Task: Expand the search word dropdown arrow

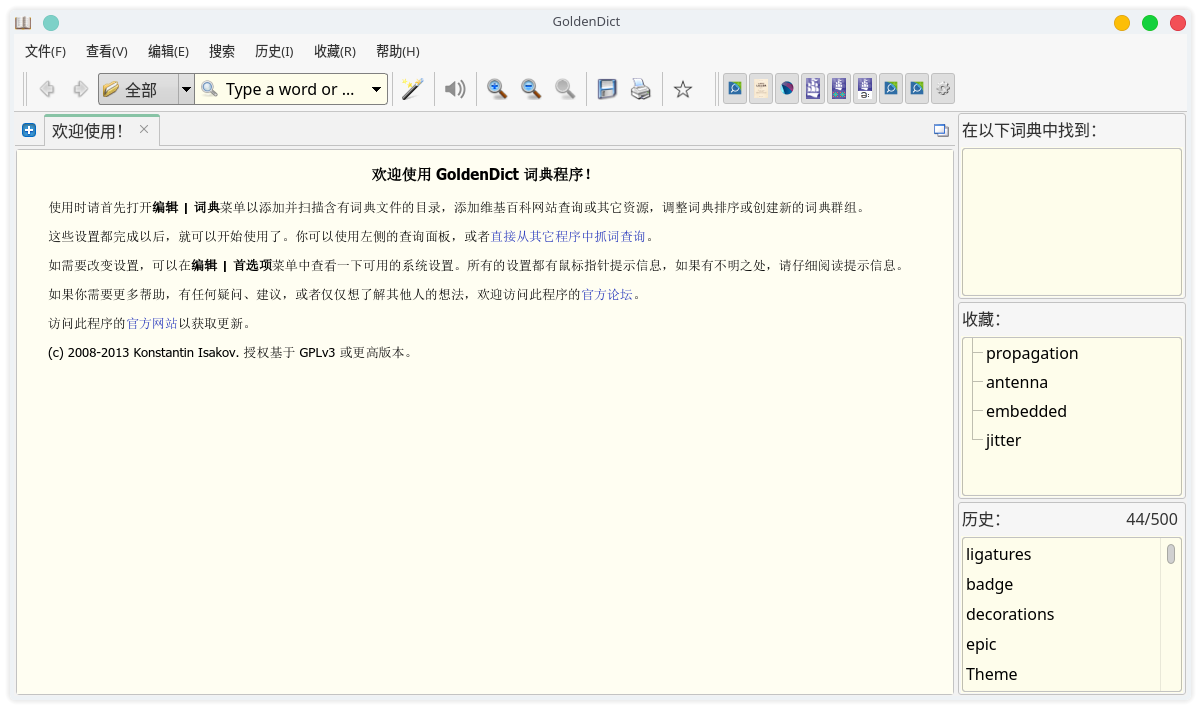Action: pos(377,89)
